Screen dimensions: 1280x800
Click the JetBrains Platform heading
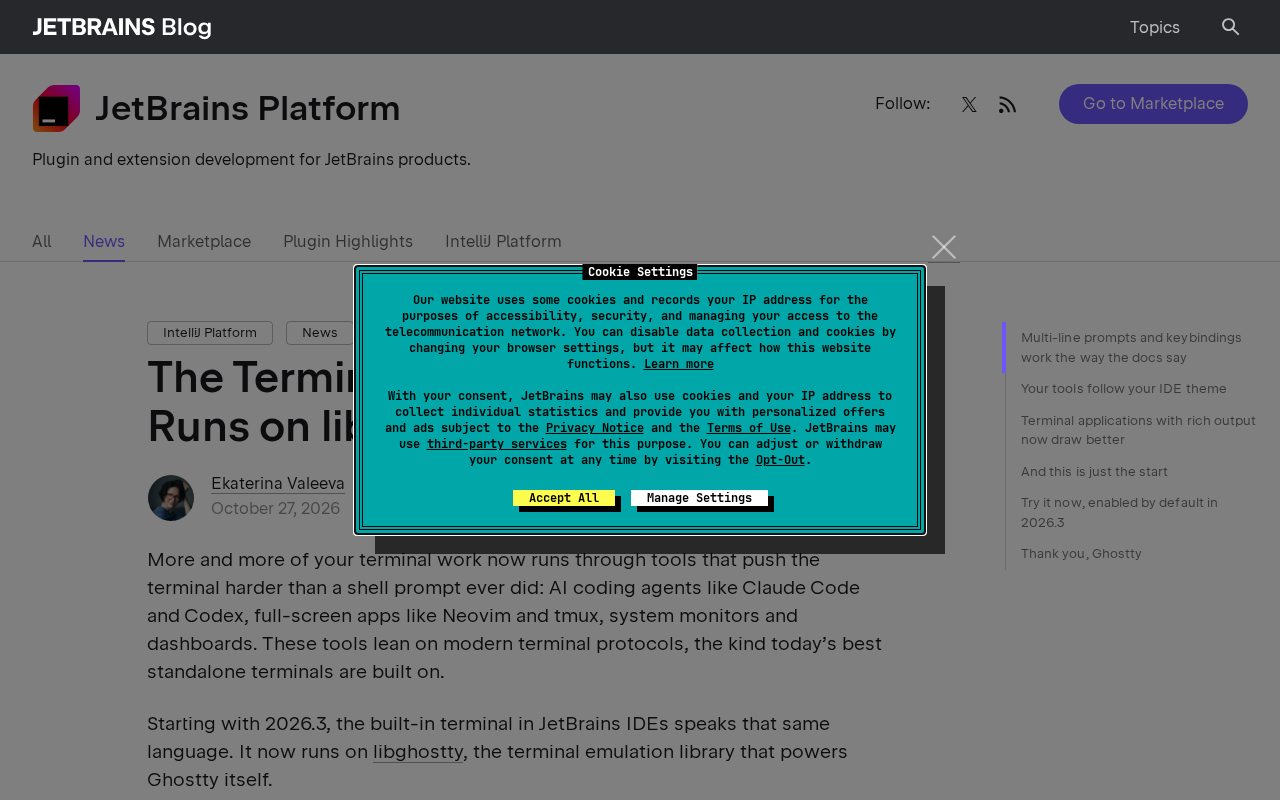(247, 108)
